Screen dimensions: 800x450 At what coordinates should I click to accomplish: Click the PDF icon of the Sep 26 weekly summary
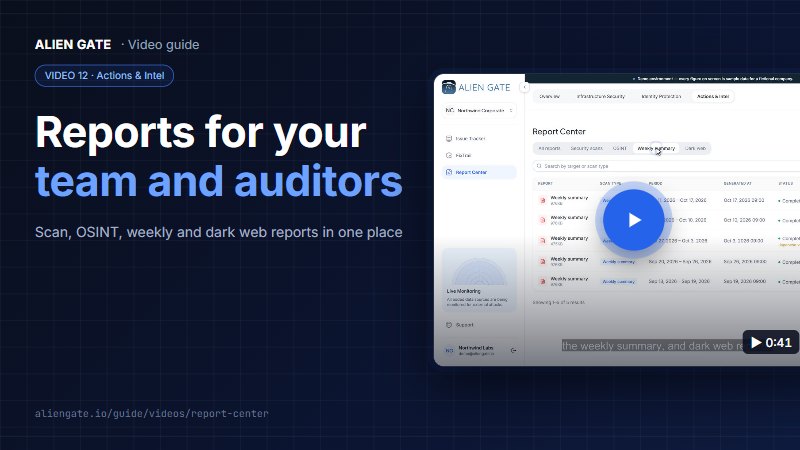(x=542, y=261)
